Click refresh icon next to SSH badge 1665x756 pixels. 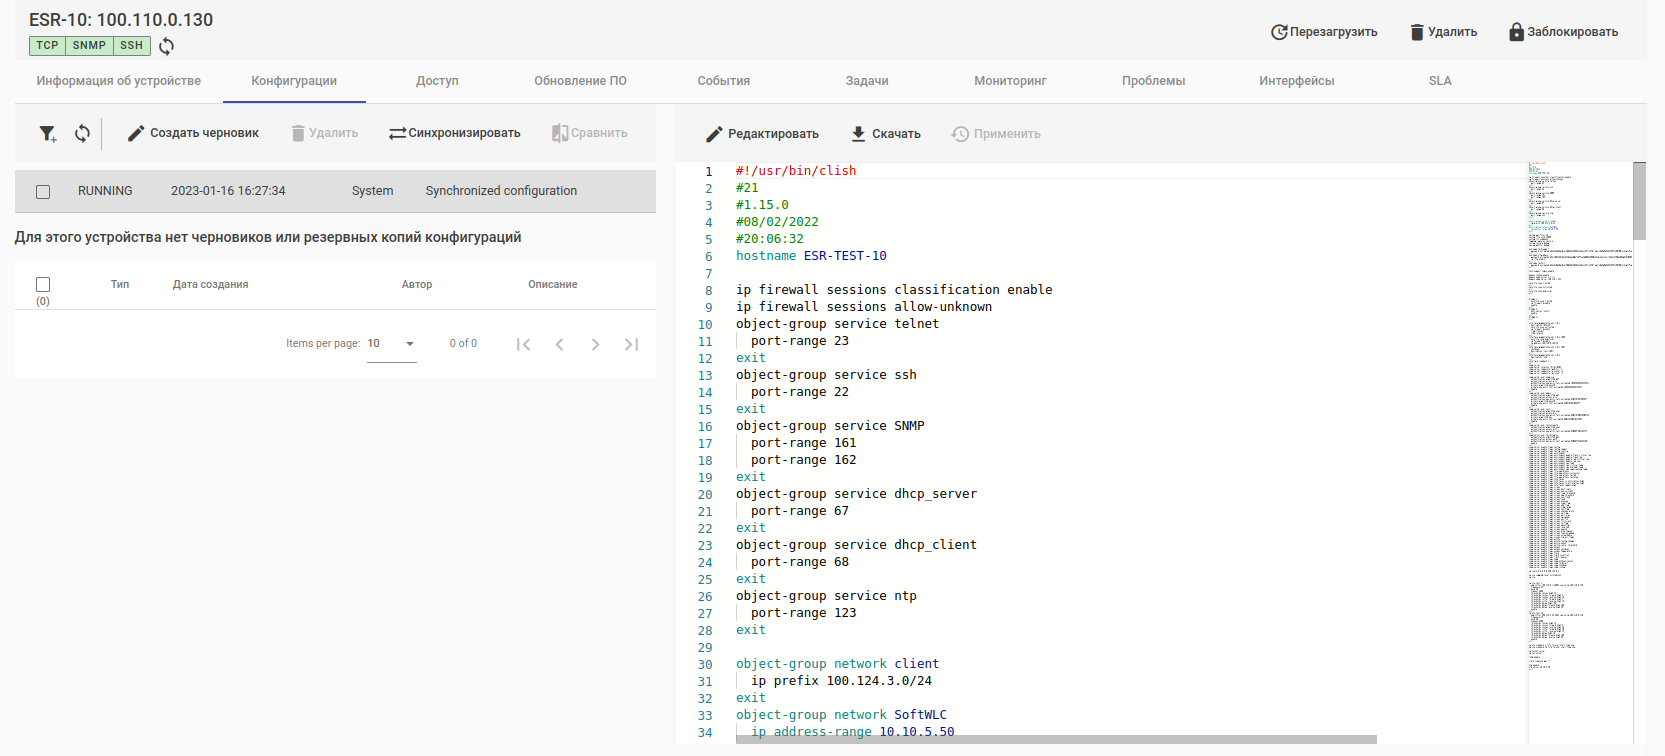click(167, 46)
